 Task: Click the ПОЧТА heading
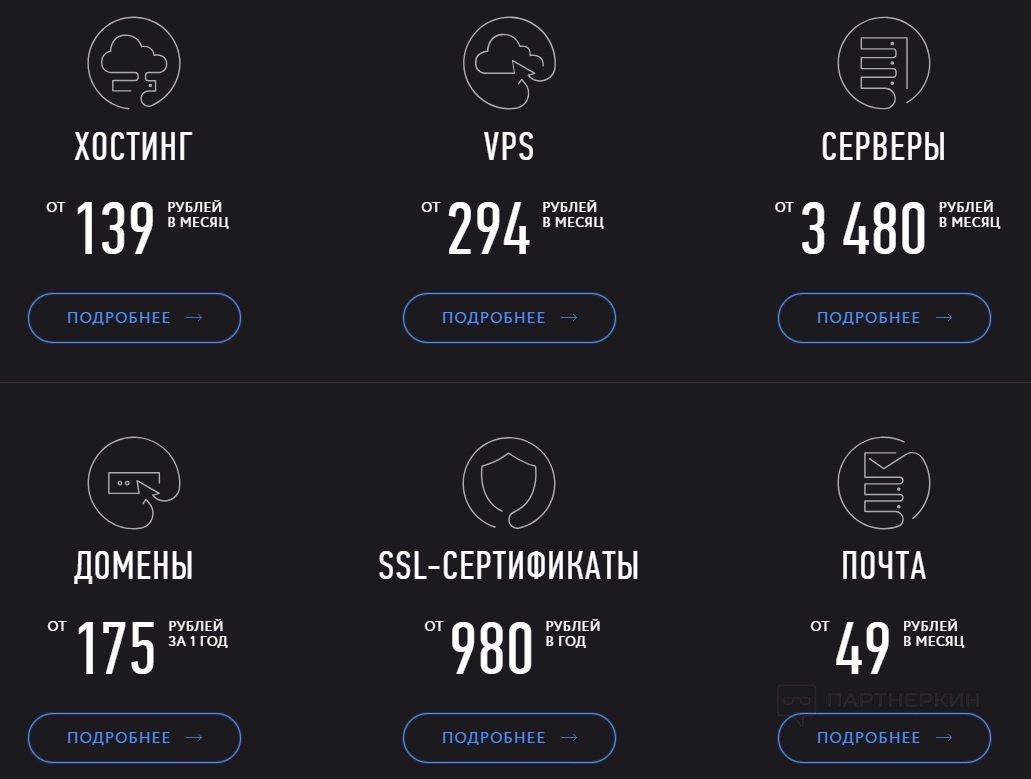point(883,566)
